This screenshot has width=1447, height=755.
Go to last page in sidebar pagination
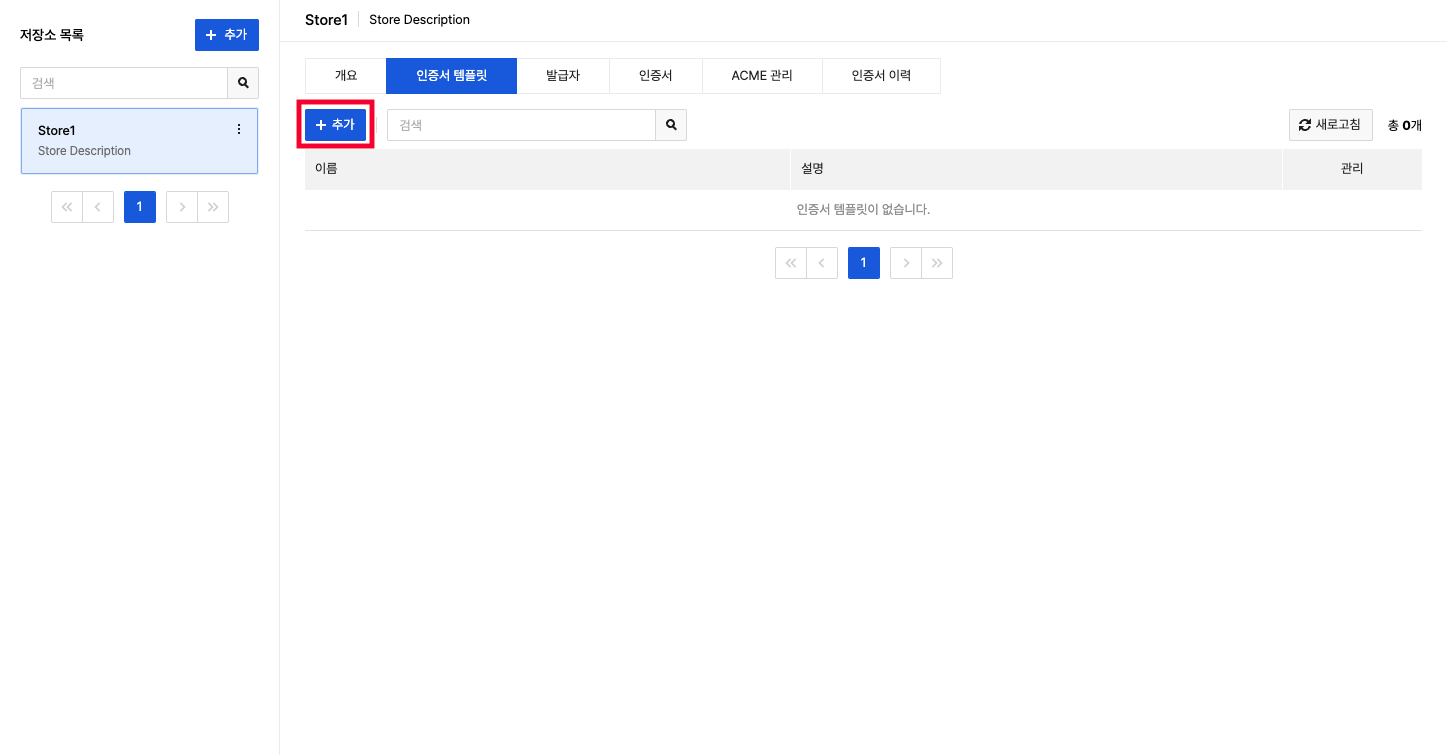pyautogui.click(x=213, y=207)
